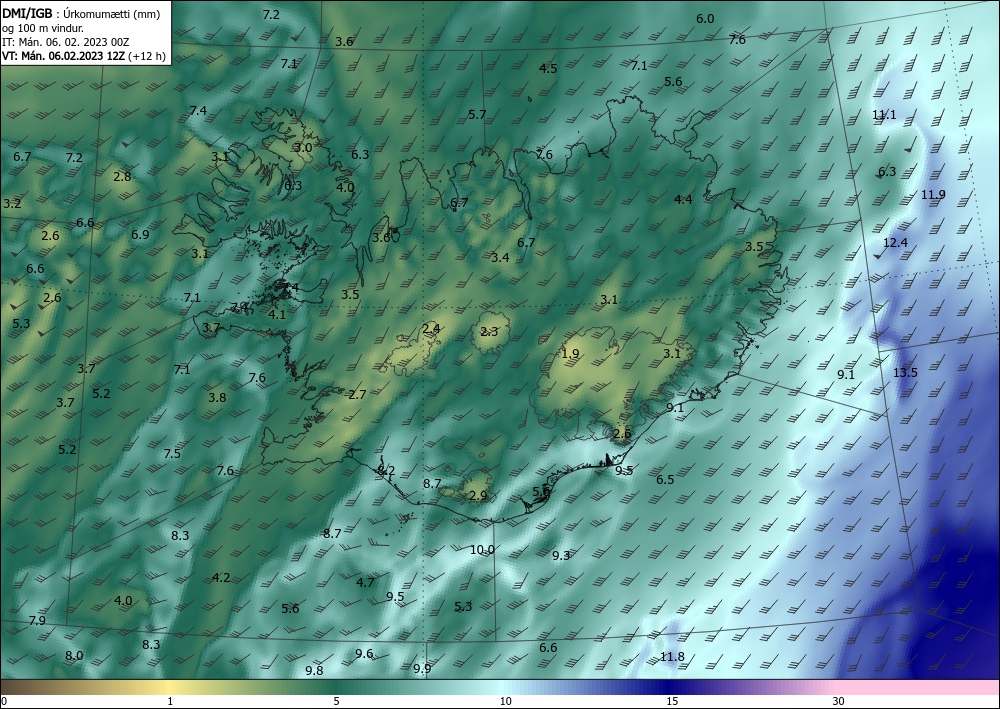Click the map value '11.9'
The image size is (1000, 709).
[x=933, y=194]
